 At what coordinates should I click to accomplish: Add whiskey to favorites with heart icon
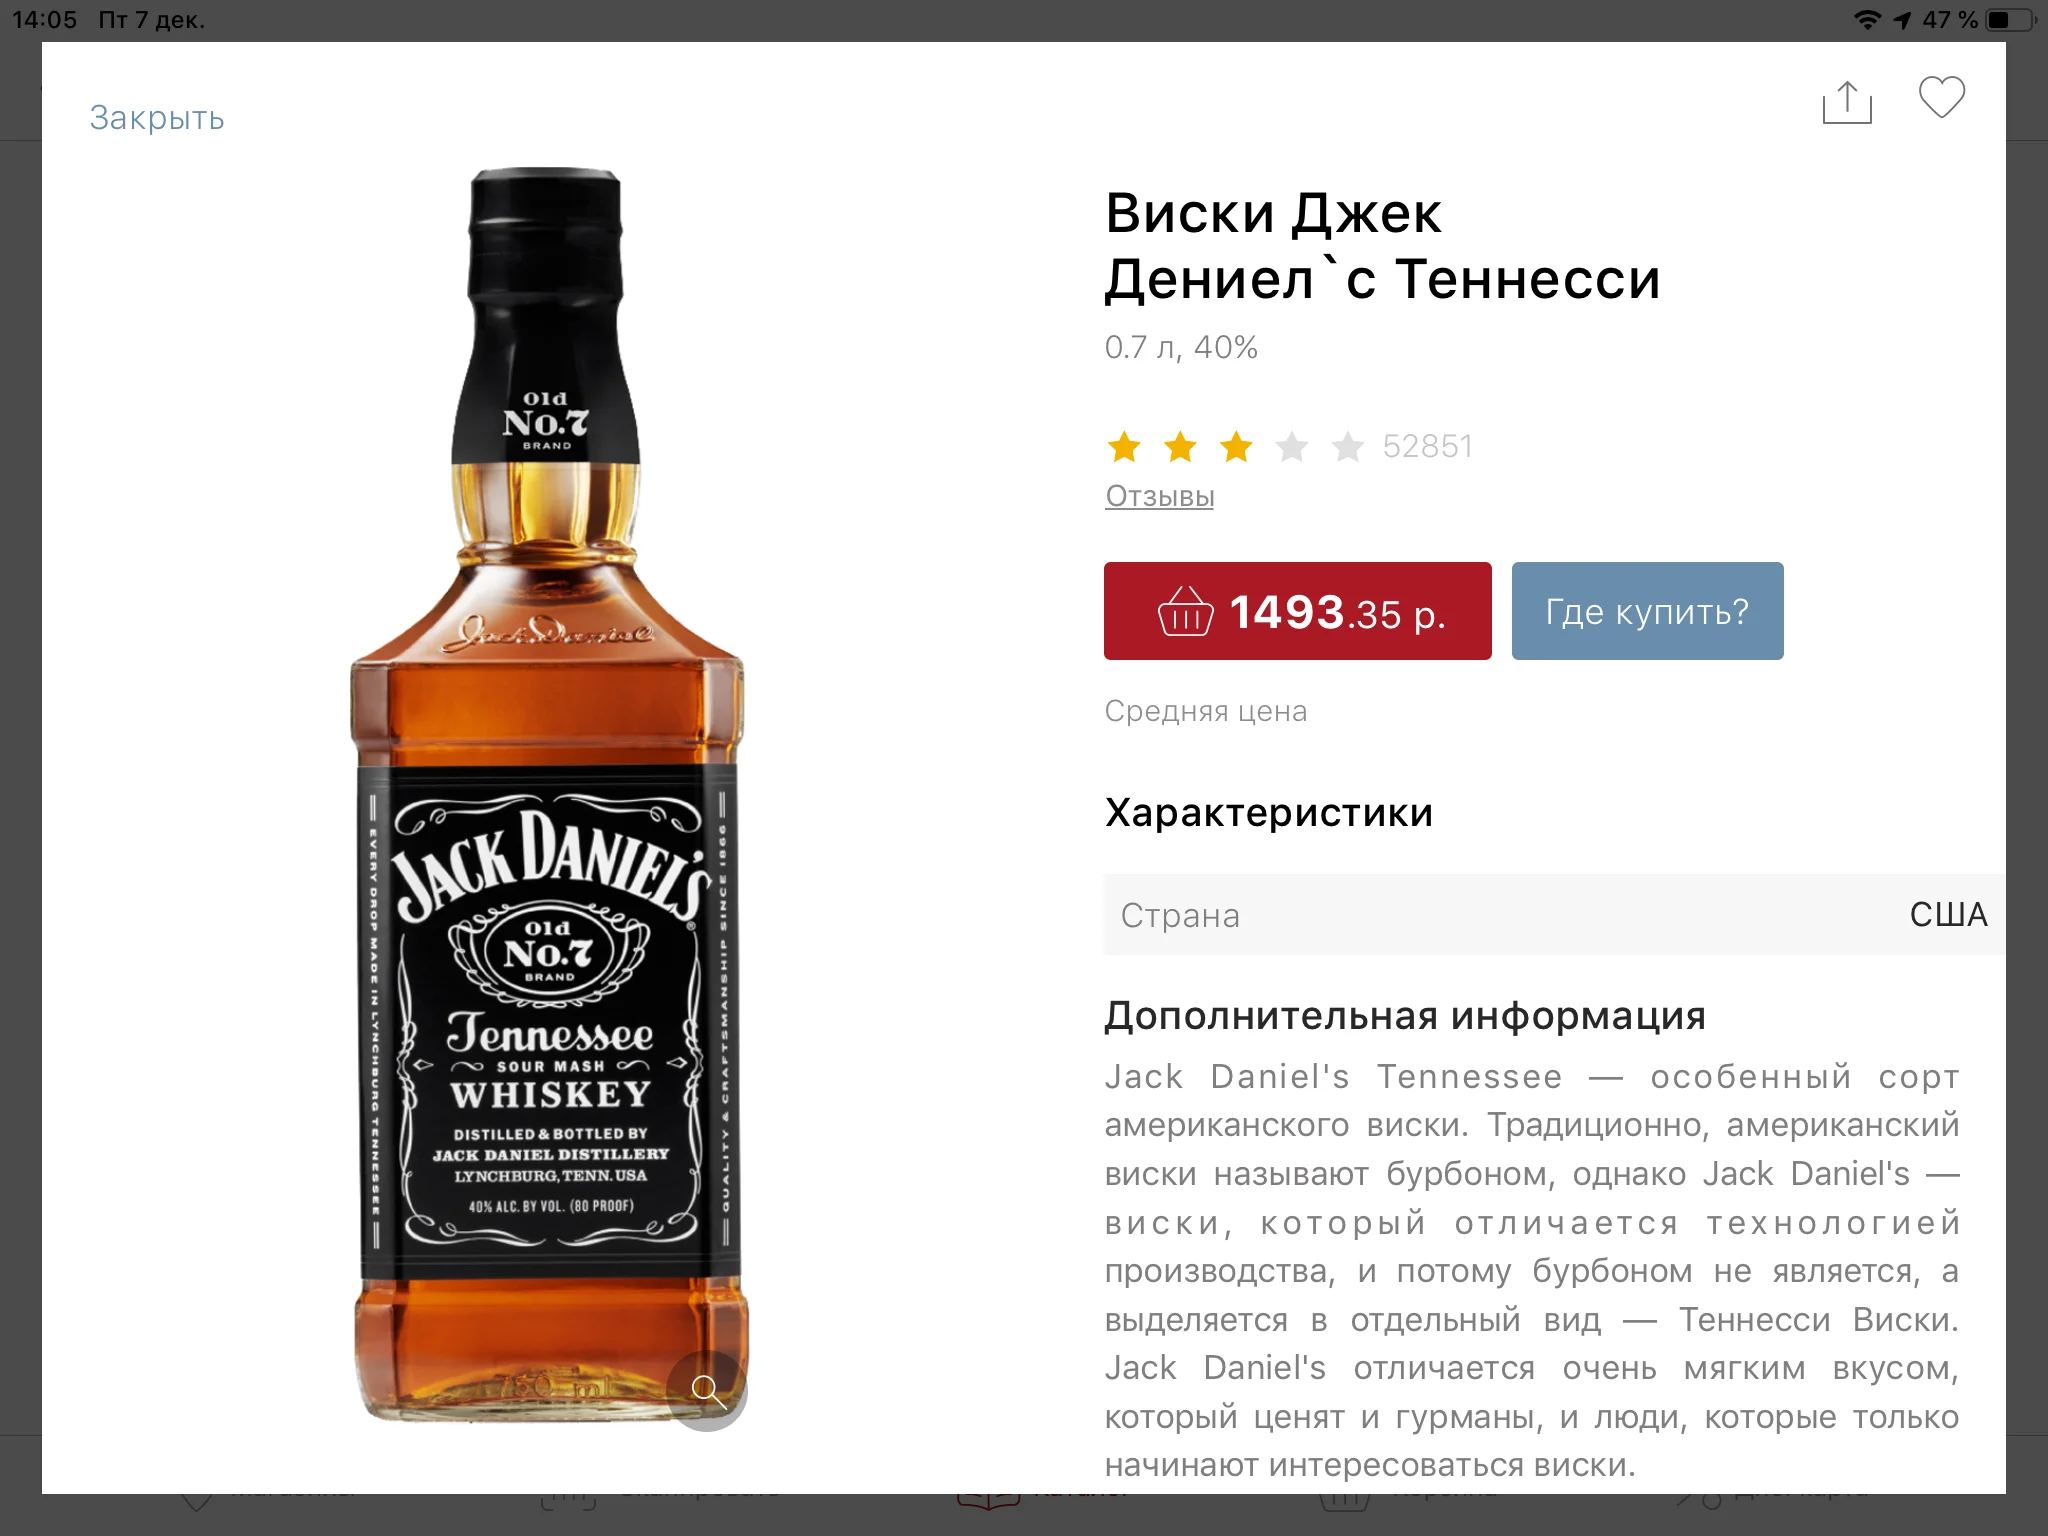[1942, 98]
